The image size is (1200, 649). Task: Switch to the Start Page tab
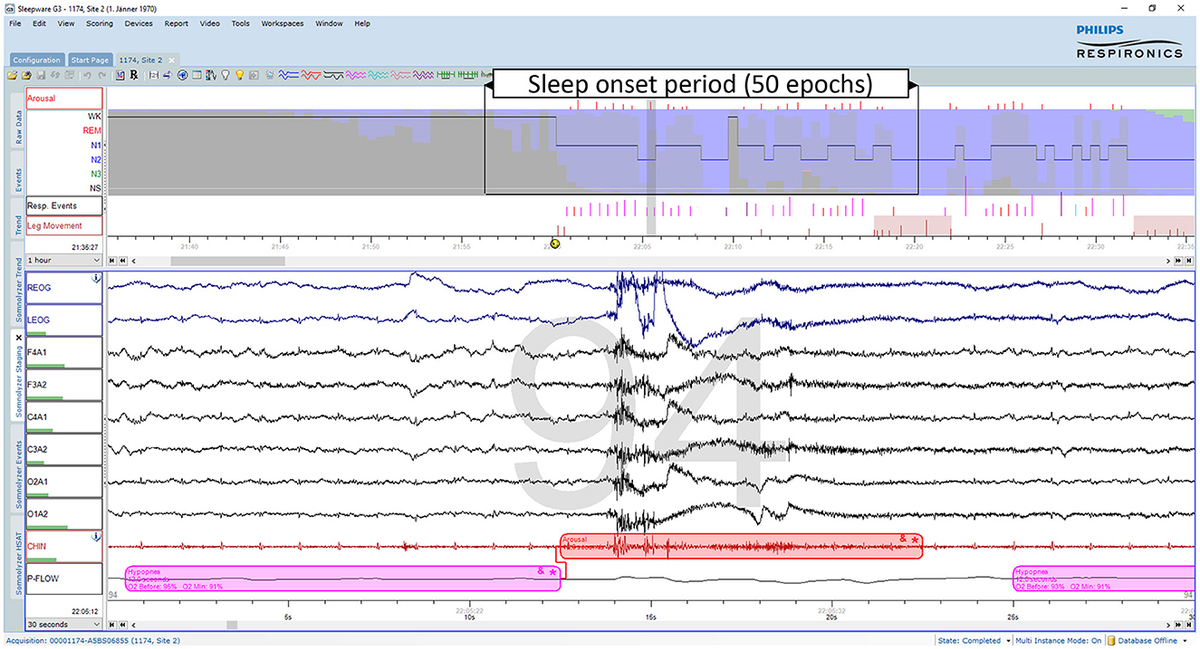(90, 59)
